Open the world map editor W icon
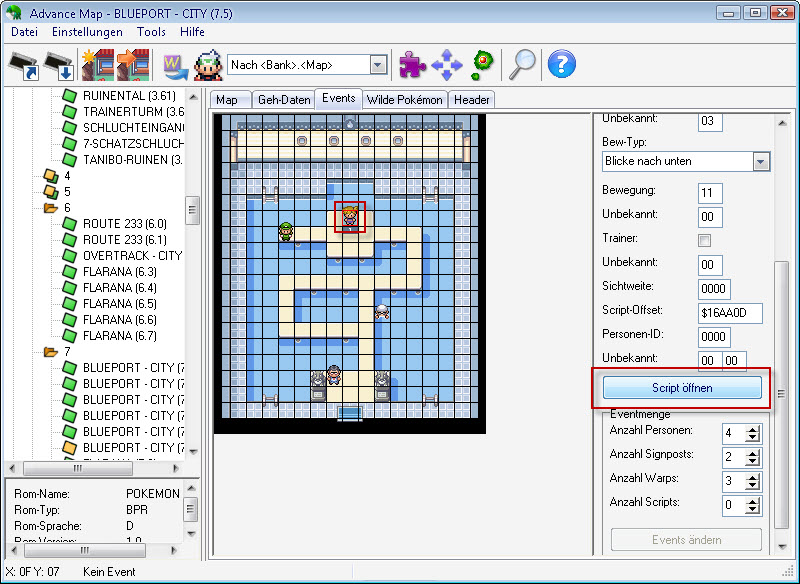 [174, 67]
